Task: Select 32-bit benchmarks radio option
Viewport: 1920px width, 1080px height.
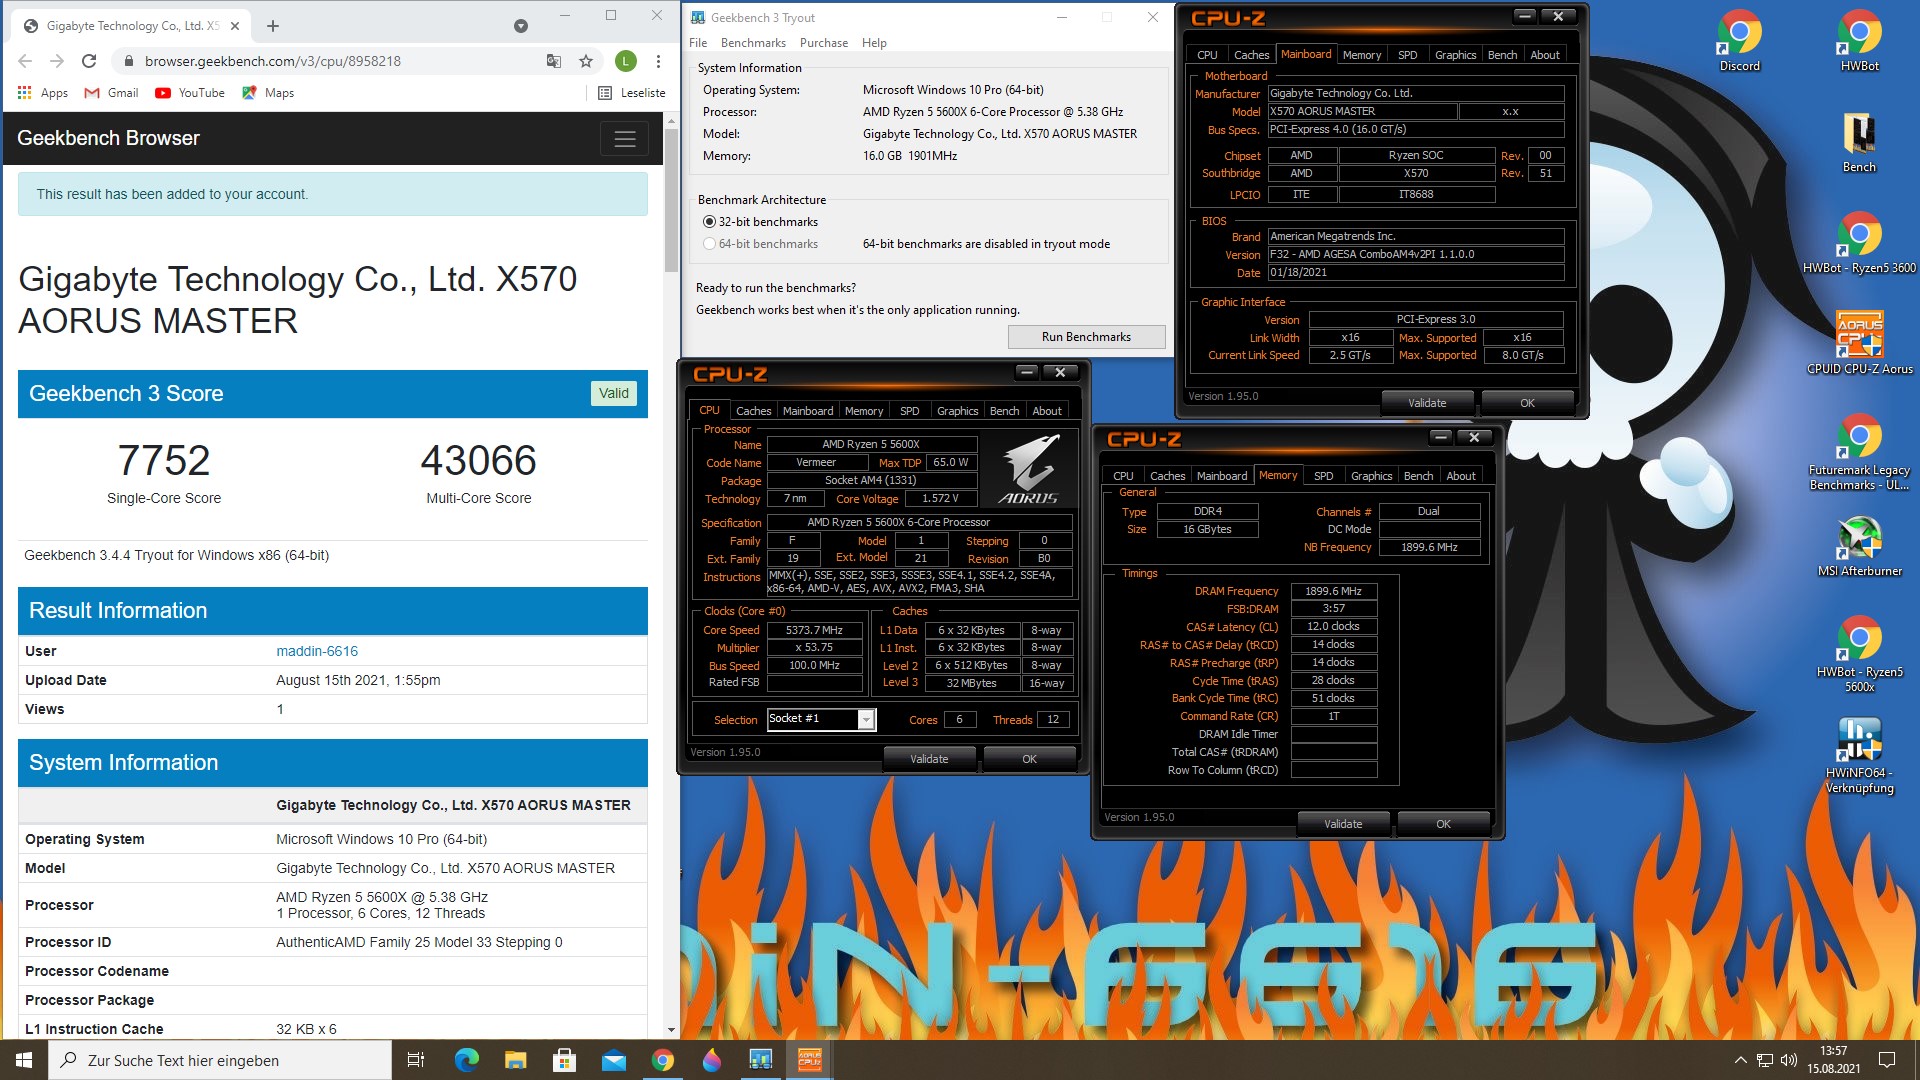Action: click(x=709, y=222)
